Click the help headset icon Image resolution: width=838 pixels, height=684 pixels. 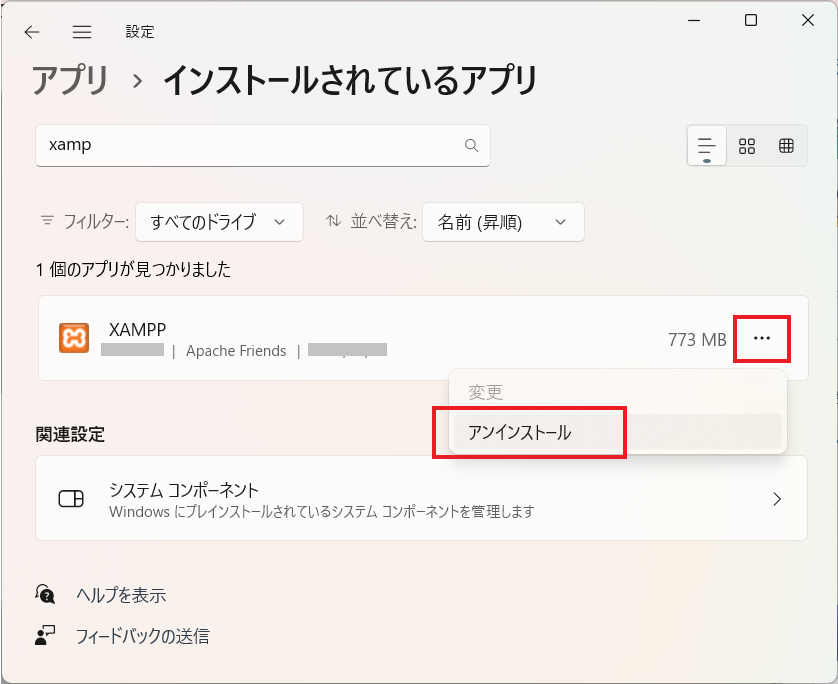tap(45, 594)
